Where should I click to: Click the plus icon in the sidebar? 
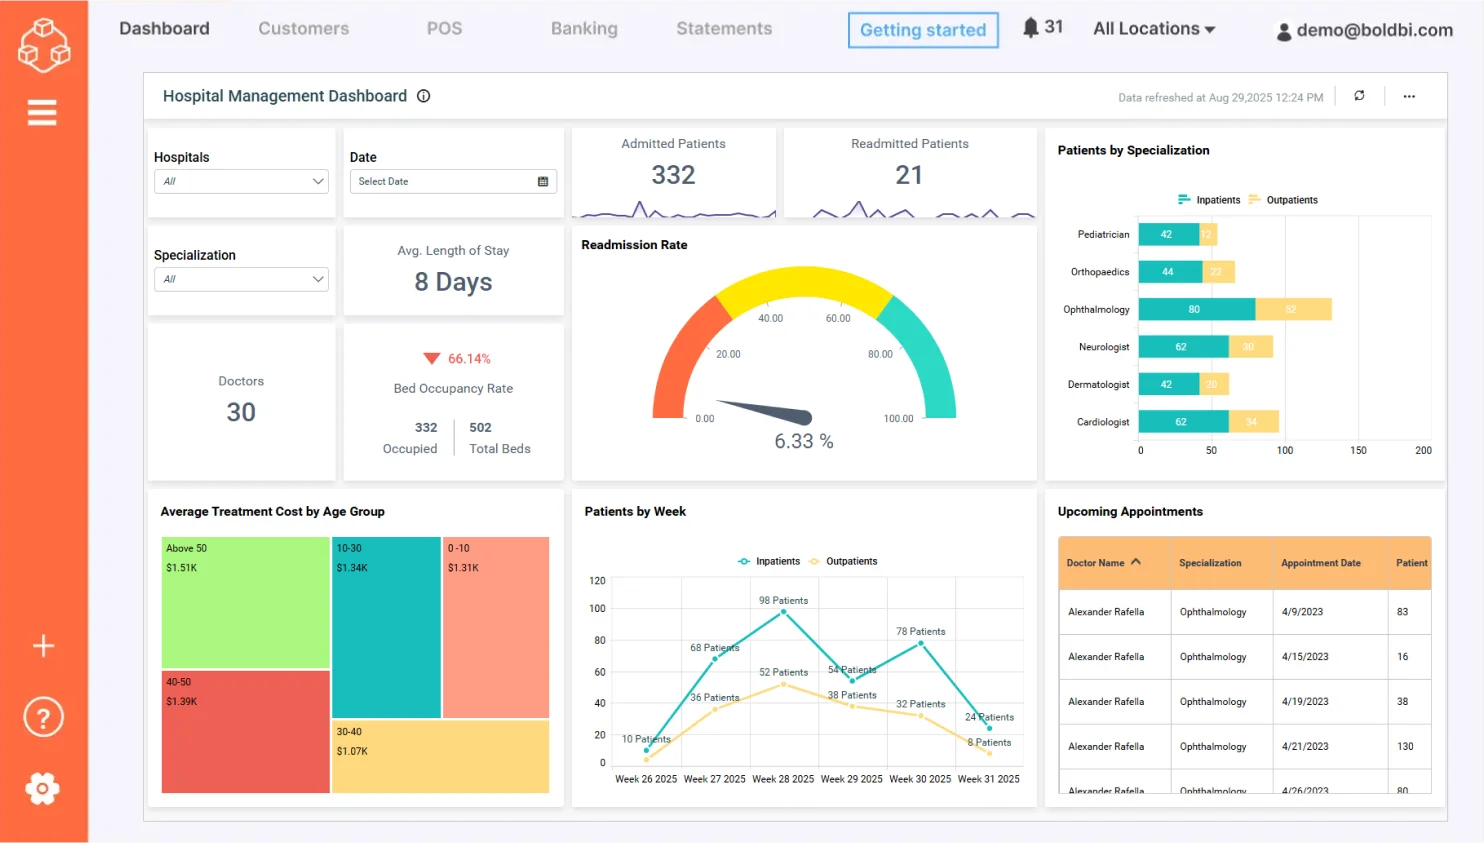pos(42,646)
